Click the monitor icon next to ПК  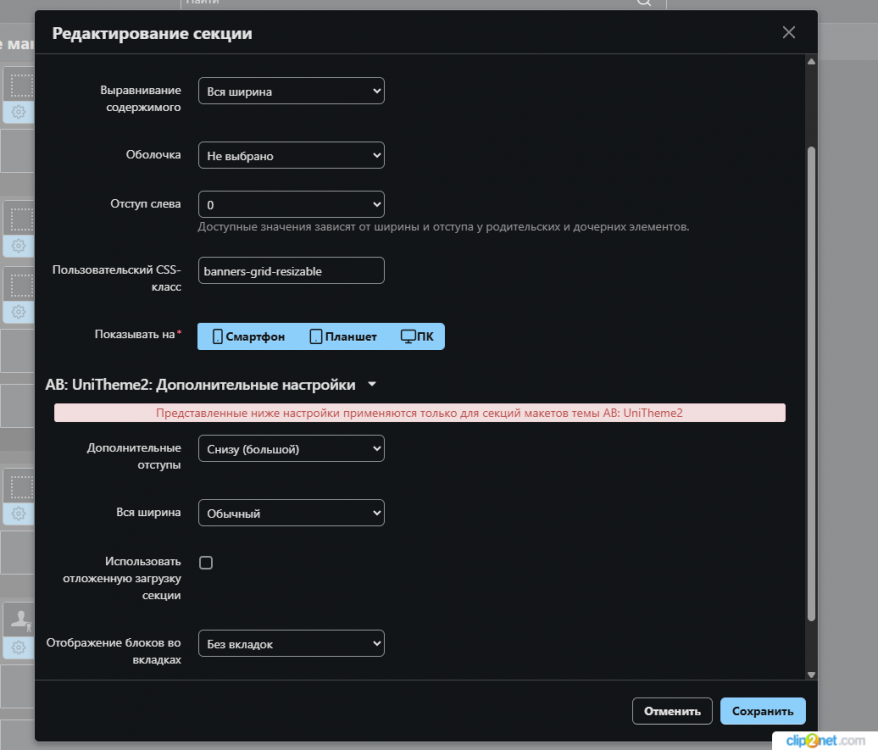tap(408, 337)
